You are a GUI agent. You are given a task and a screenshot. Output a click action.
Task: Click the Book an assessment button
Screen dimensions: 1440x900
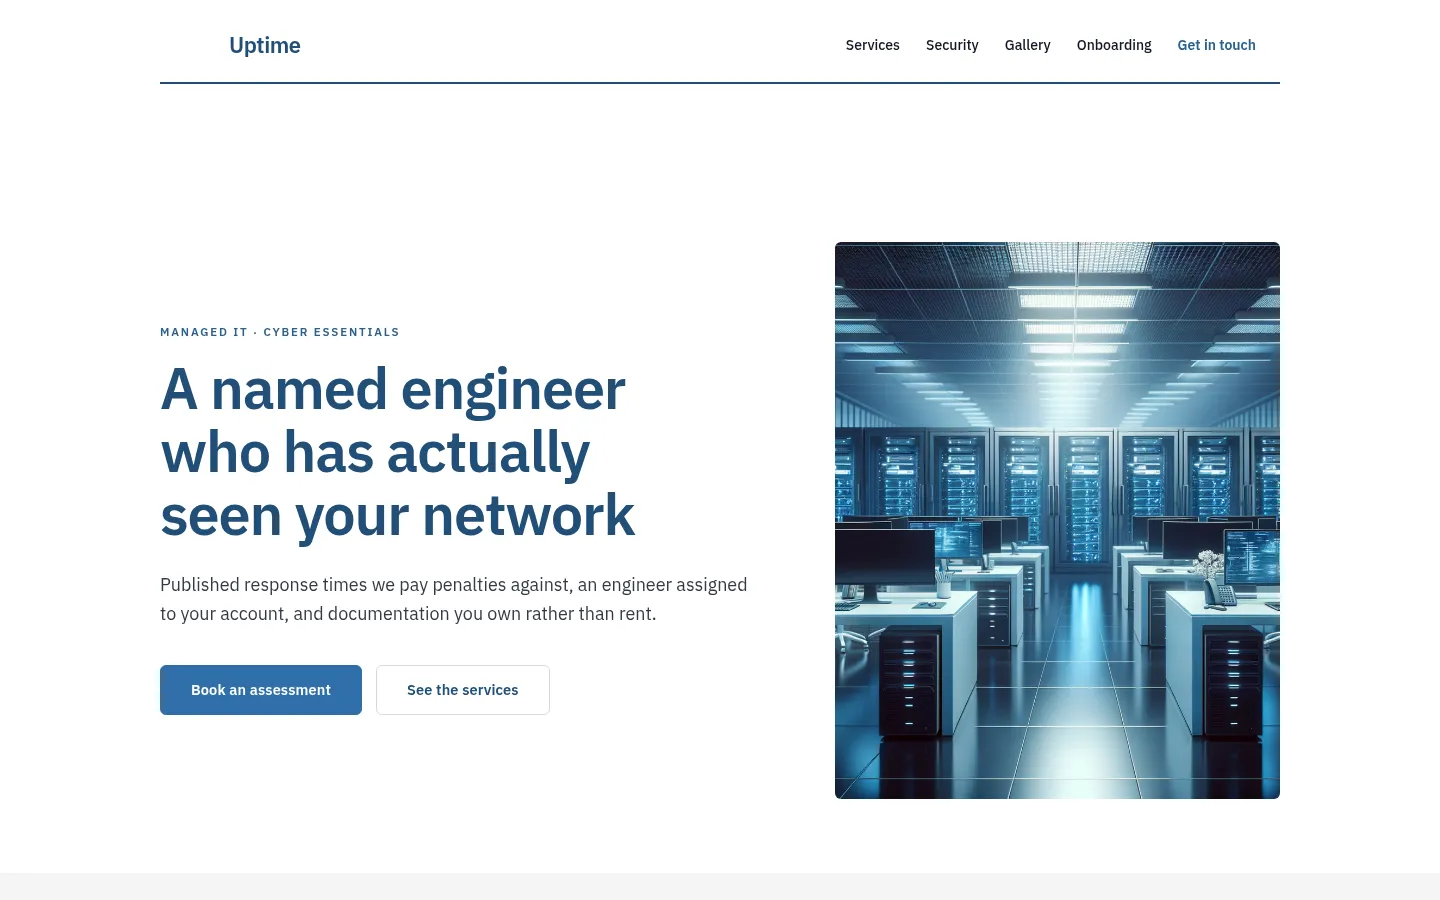[261, 690]
